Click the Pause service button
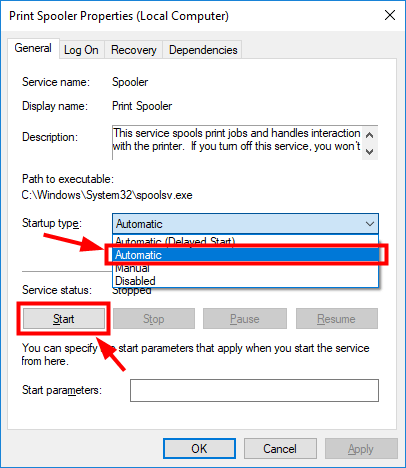Screen dimensions: 406x468 point(245,319)
